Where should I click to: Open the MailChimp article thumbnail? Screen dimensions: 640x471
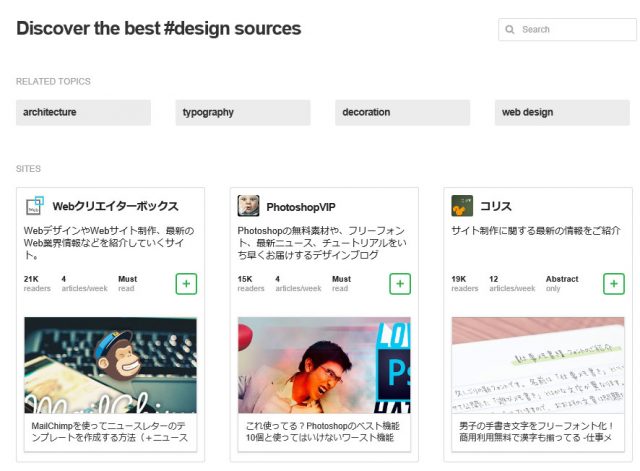click(x=110, y=365)
